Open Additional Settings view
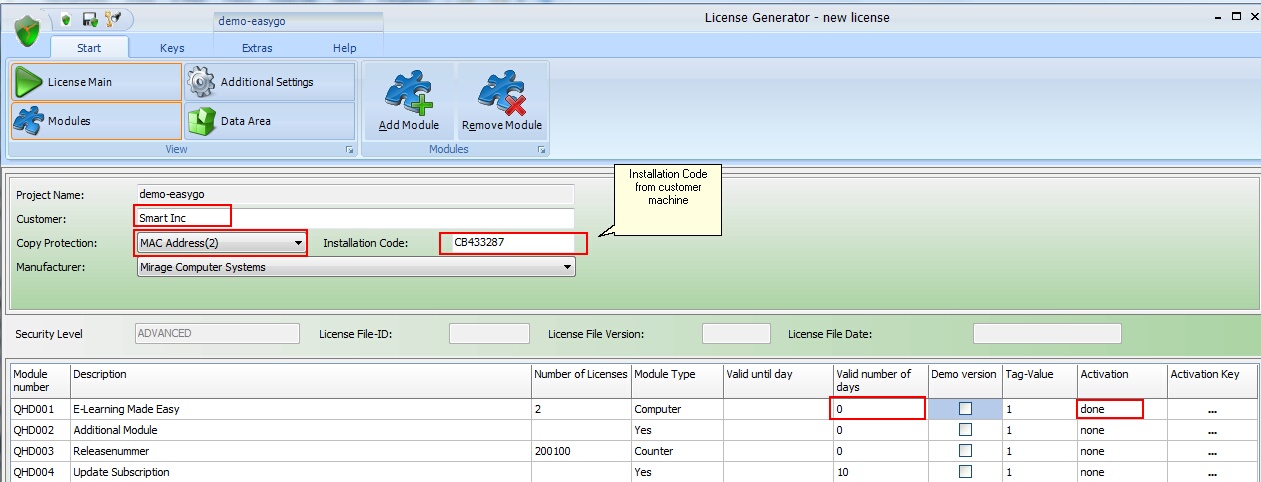The height and width of the screenshot is (482, 1261). pos(270,82)
